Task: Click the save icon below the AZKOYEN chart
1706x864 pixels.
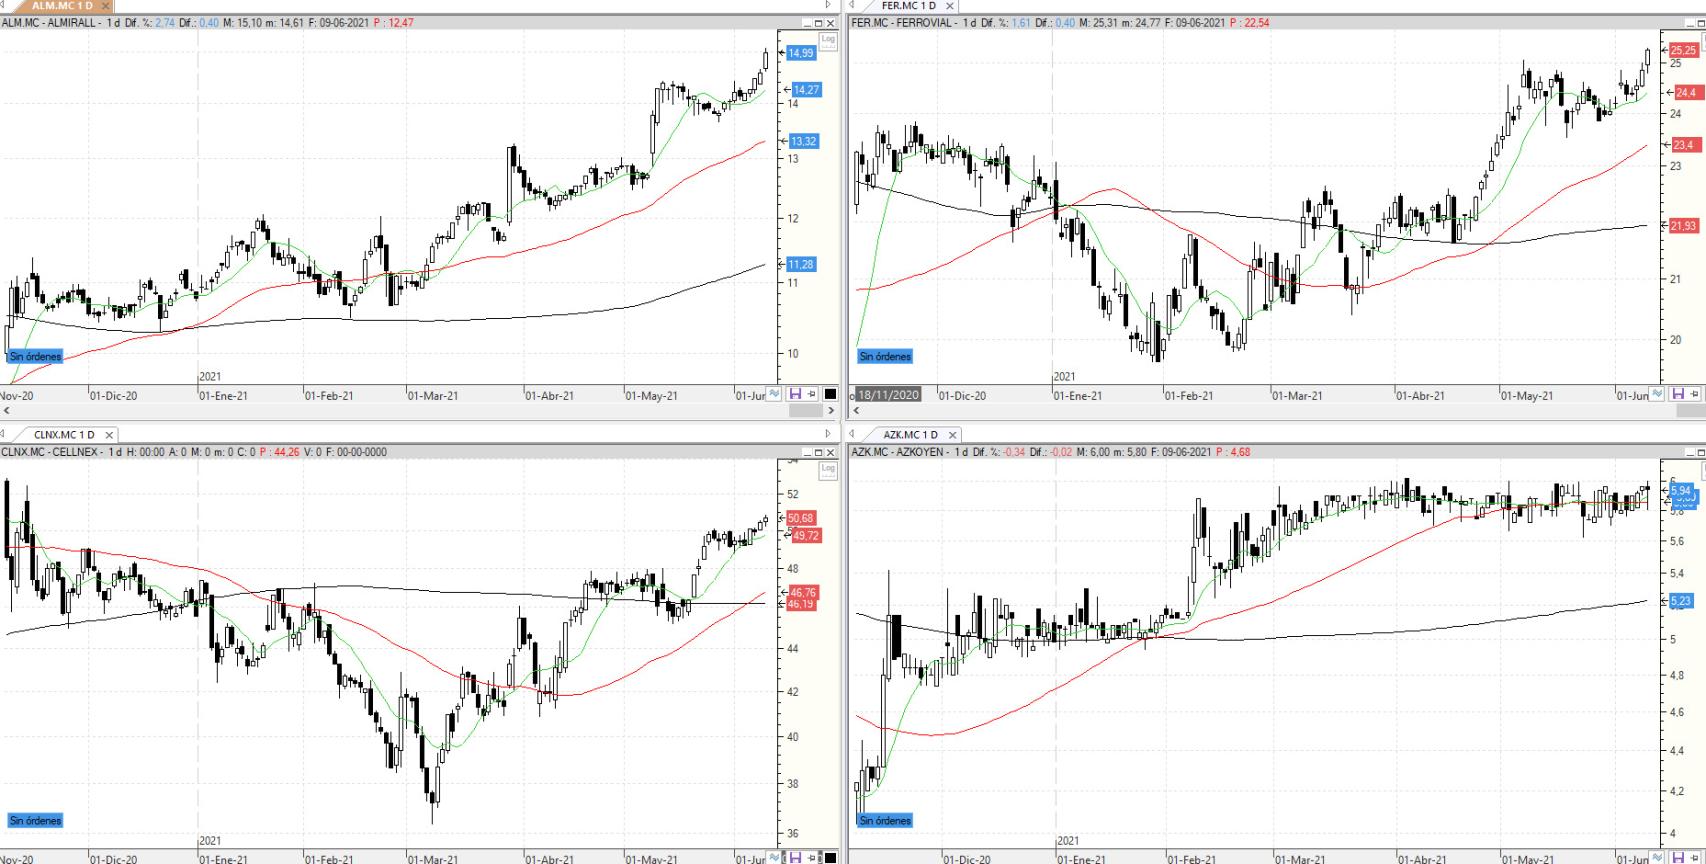Action: tap(1678, 857)
